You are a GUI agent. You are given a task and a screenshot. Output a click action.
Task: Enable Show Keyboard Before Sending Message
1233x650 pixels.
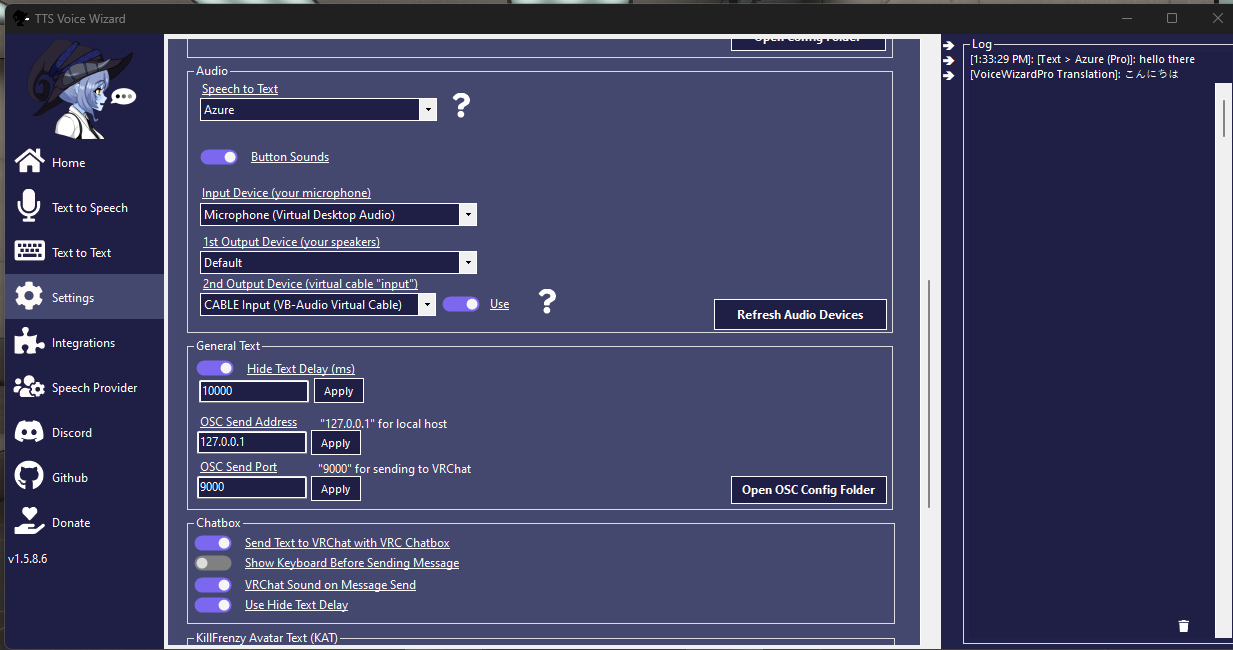coord(213,563)
